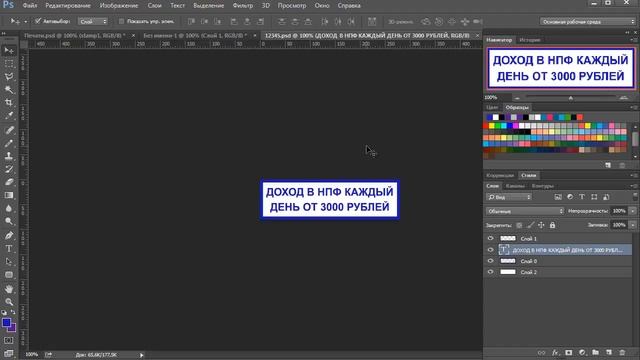Select the Eraser tool
This screenshot has height=360, width=640.
pos(9,182)
